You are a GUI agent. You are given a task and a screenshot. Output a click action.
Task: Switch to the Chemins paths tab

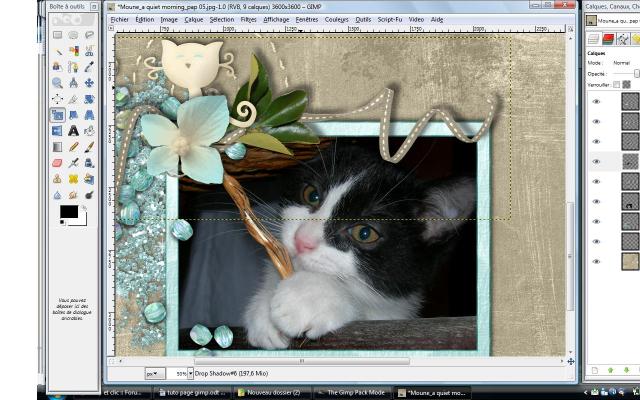tap(622, 39)
